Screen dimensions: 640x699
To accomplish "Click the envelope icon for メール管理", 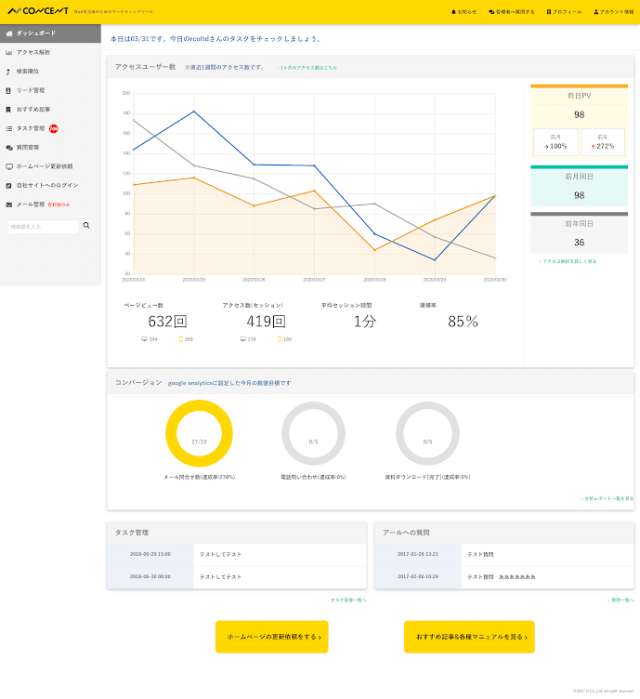I will pyautogui.click(x=9, y=205).
